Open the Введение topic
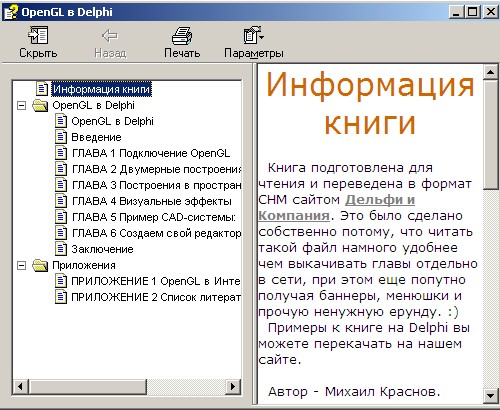Image resolution: width=500 pixels, height=410 pixels. pos(96,137)
